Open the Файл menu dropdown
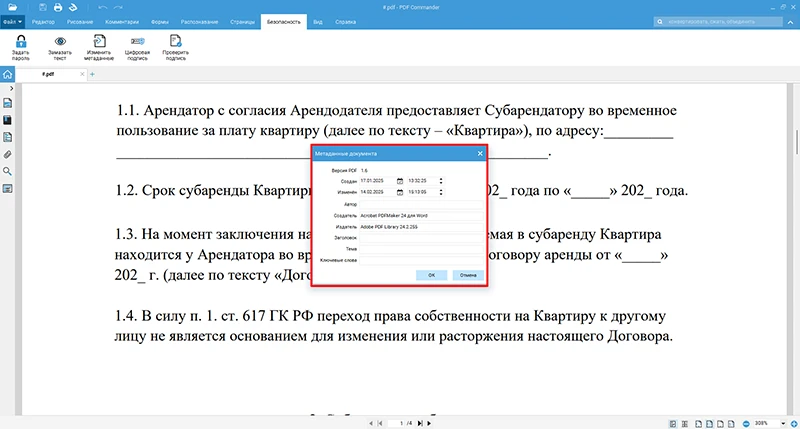The image size is (800, 429). tap(12, 22)
